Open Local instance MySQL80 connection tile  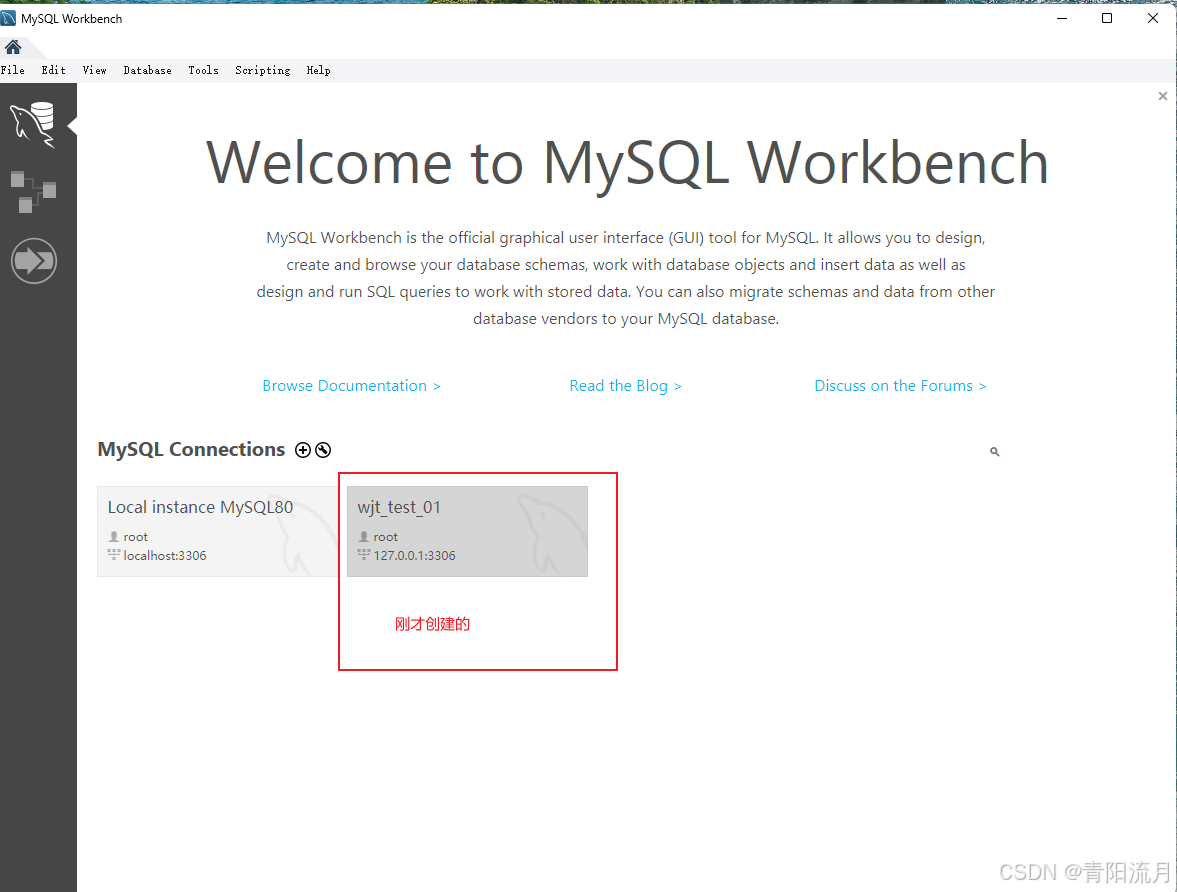[218, 532]
